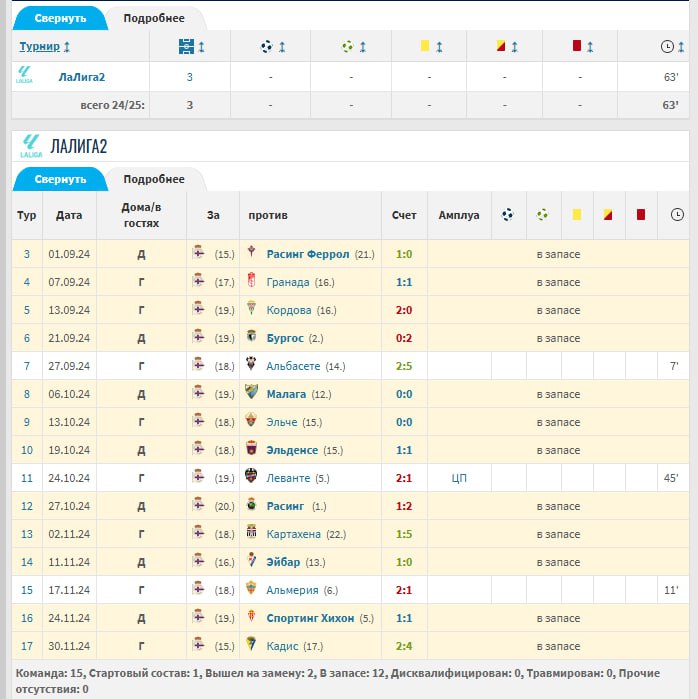Click yellow card icon in tournament summary header

425,46
